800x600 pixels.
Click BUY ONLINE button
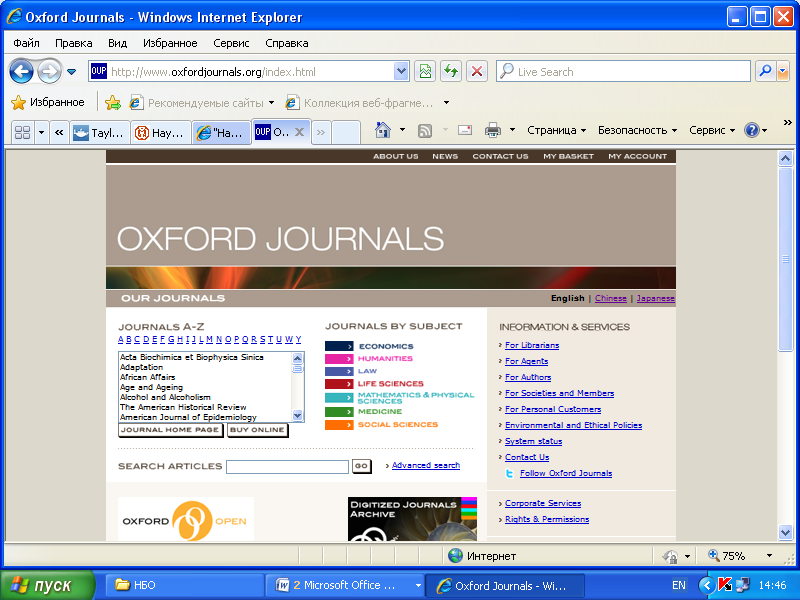[257, 430]
